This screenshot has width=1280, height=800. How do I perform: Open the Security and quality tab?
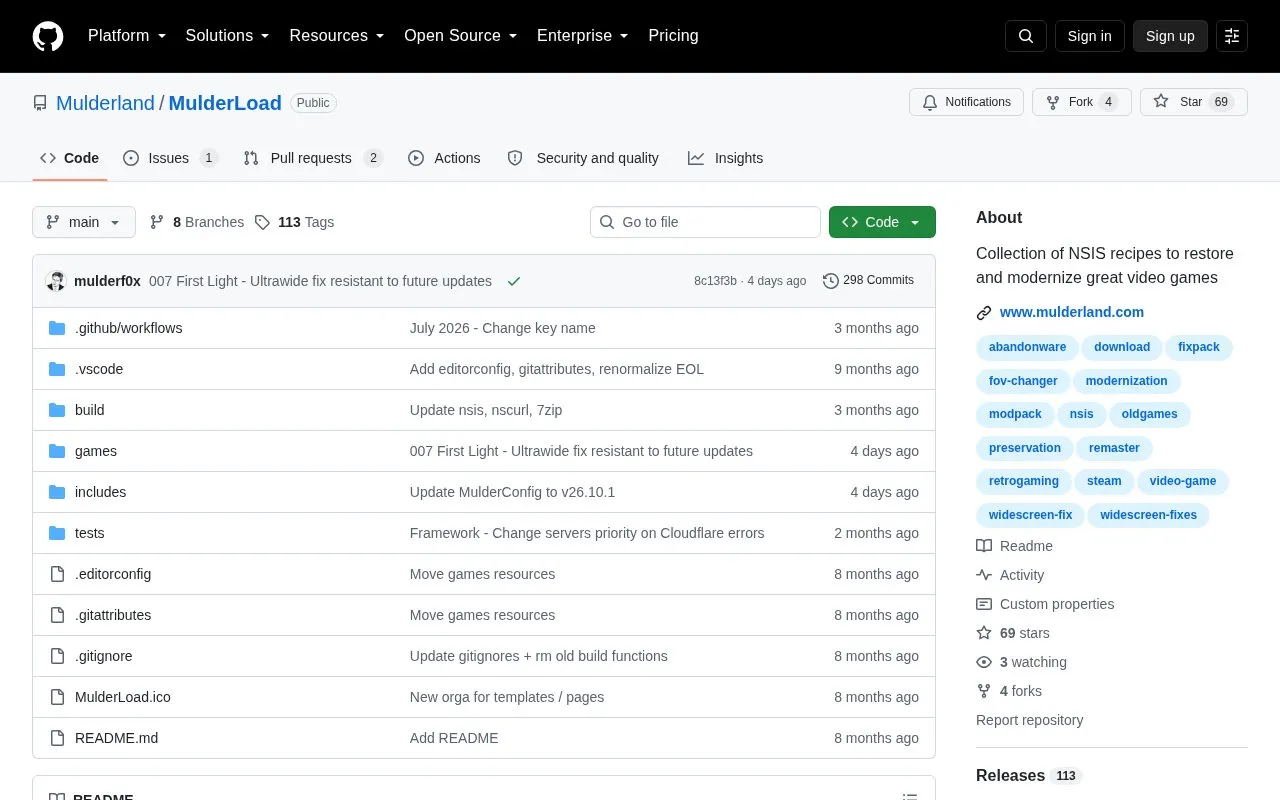(583, 158)
